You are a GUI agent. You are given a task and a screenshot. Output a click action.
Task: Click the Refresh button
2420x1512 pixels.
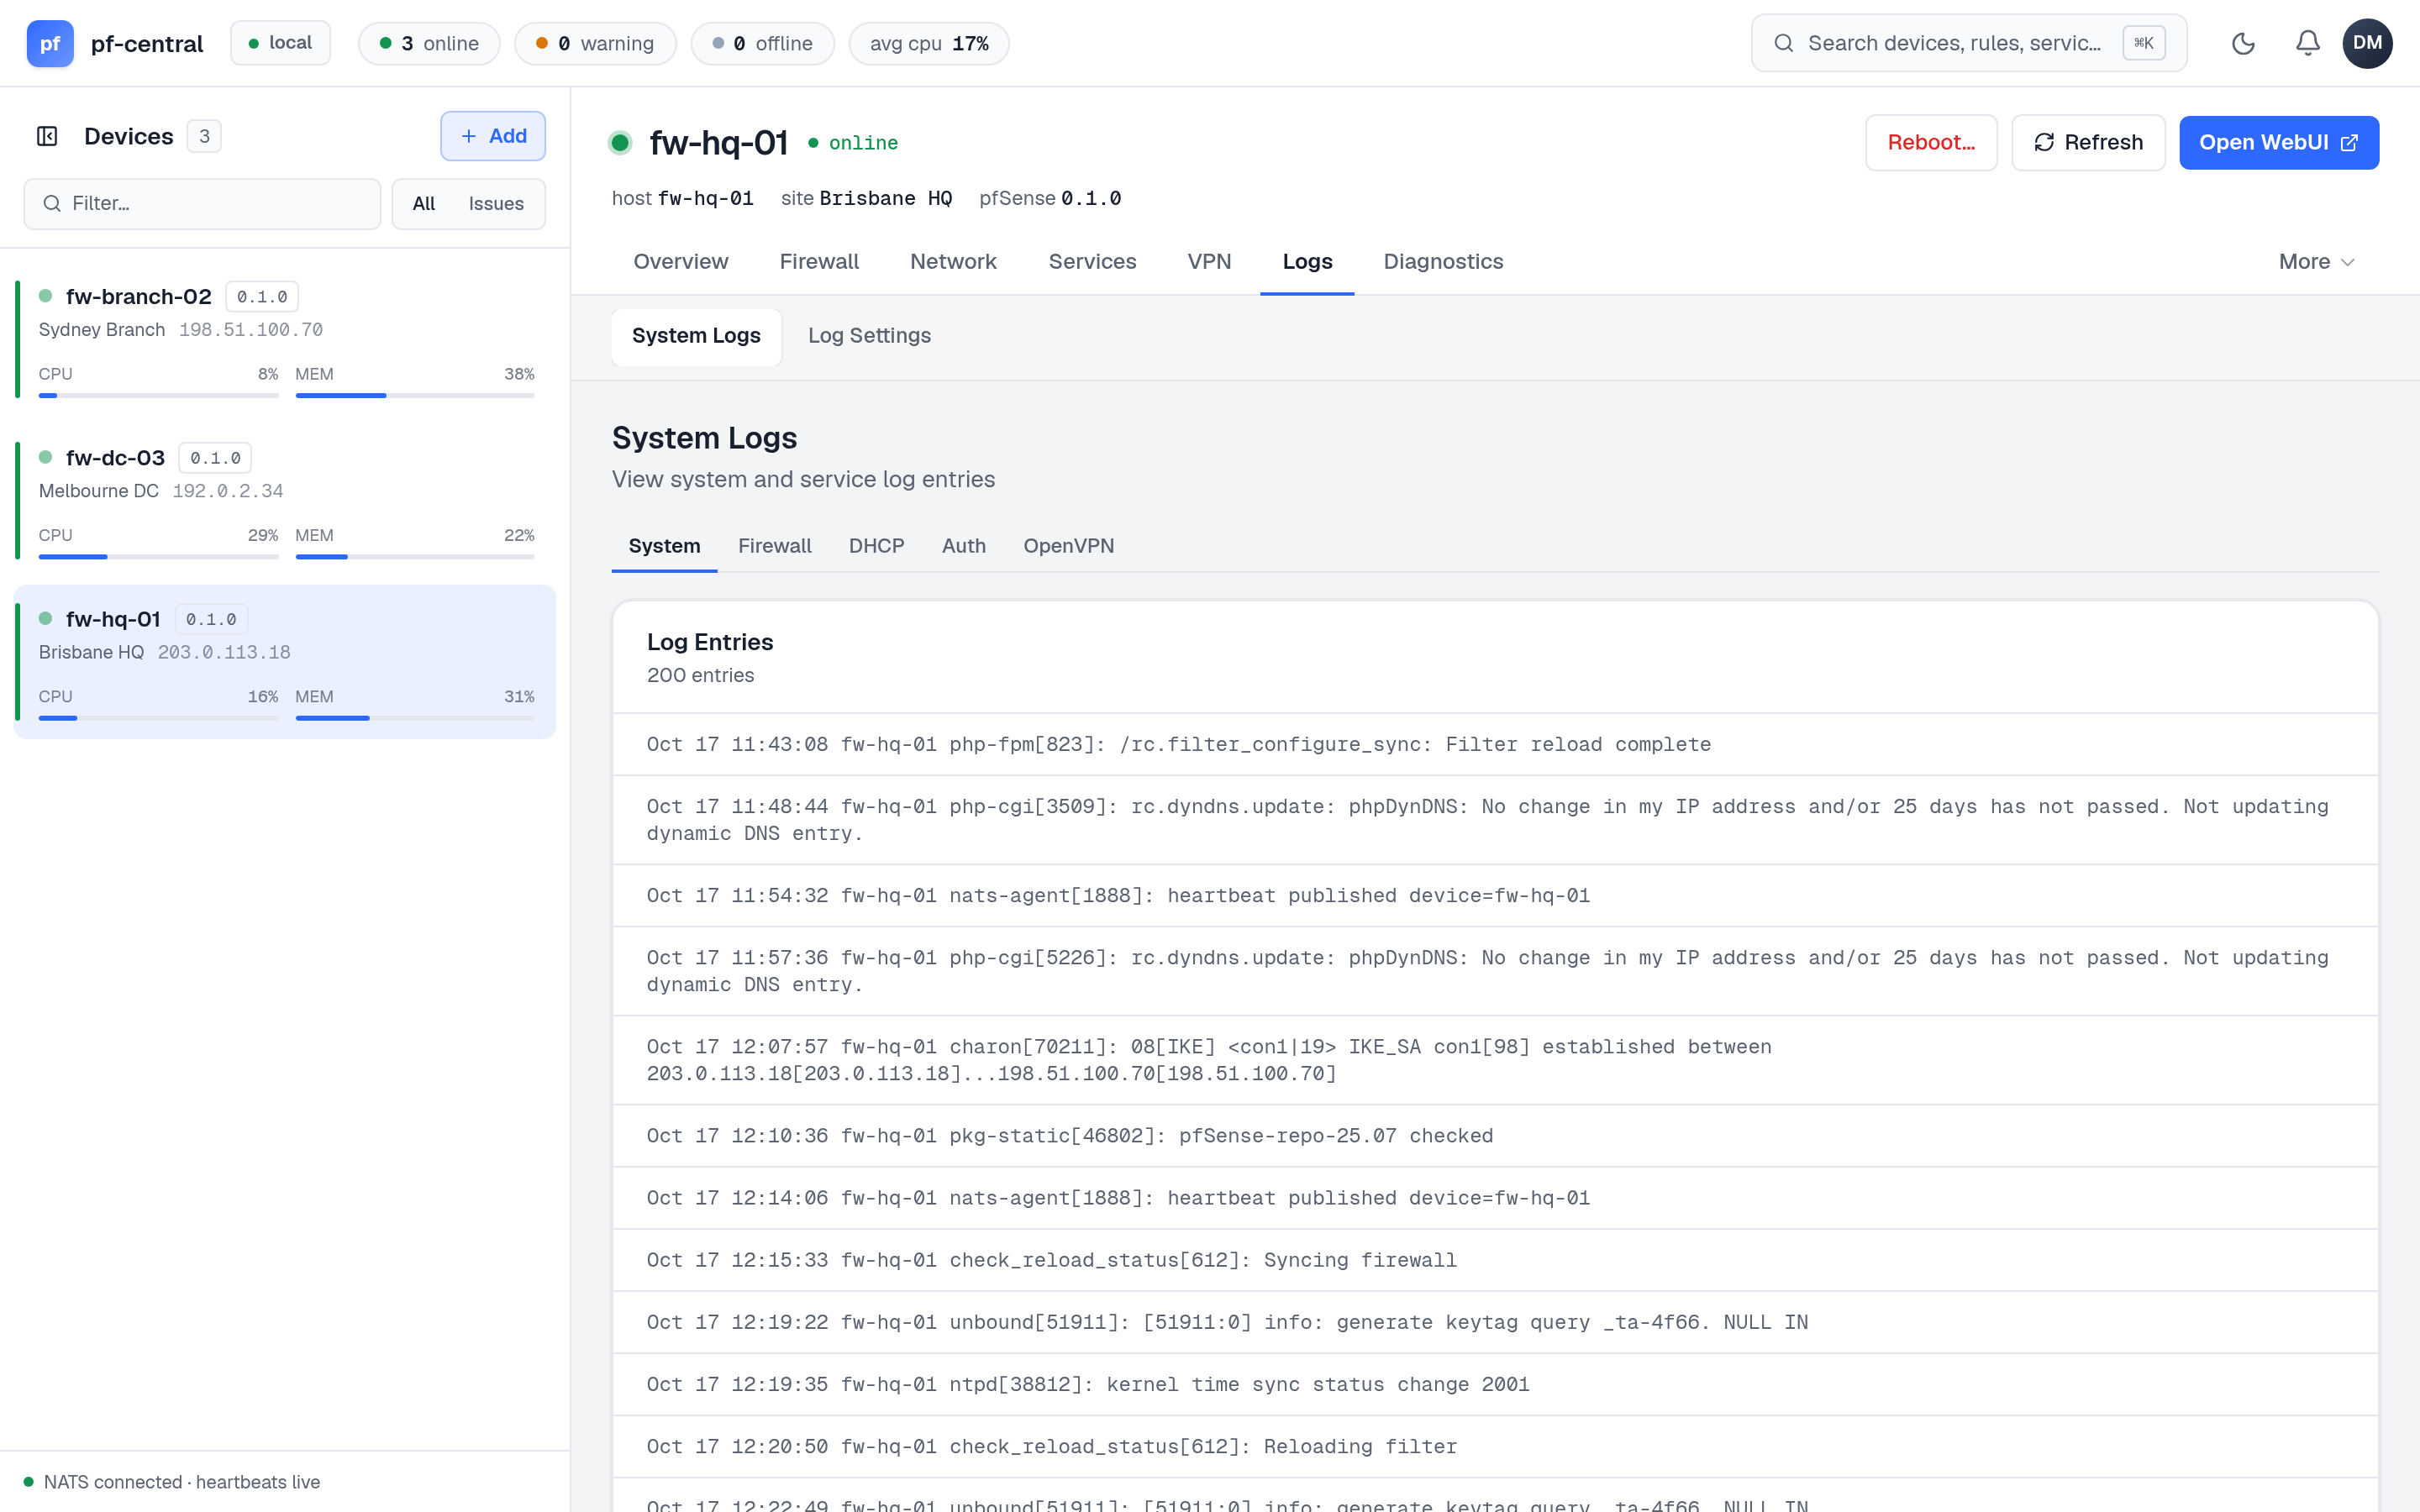[x=2088, y=142]
